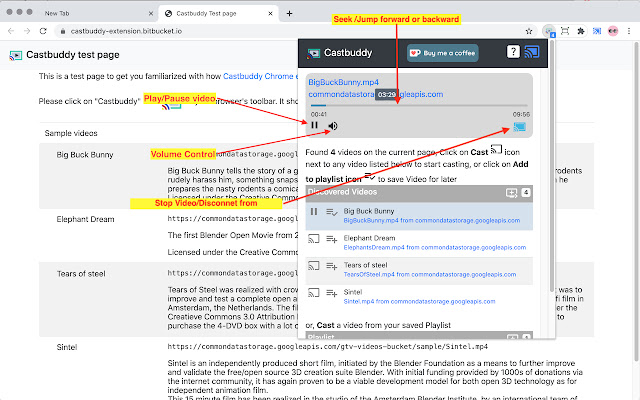640x400 pixels.
Task: Open the Castbuddy help question mark icon
Action: pyautogui.click(x=513, y=52)
